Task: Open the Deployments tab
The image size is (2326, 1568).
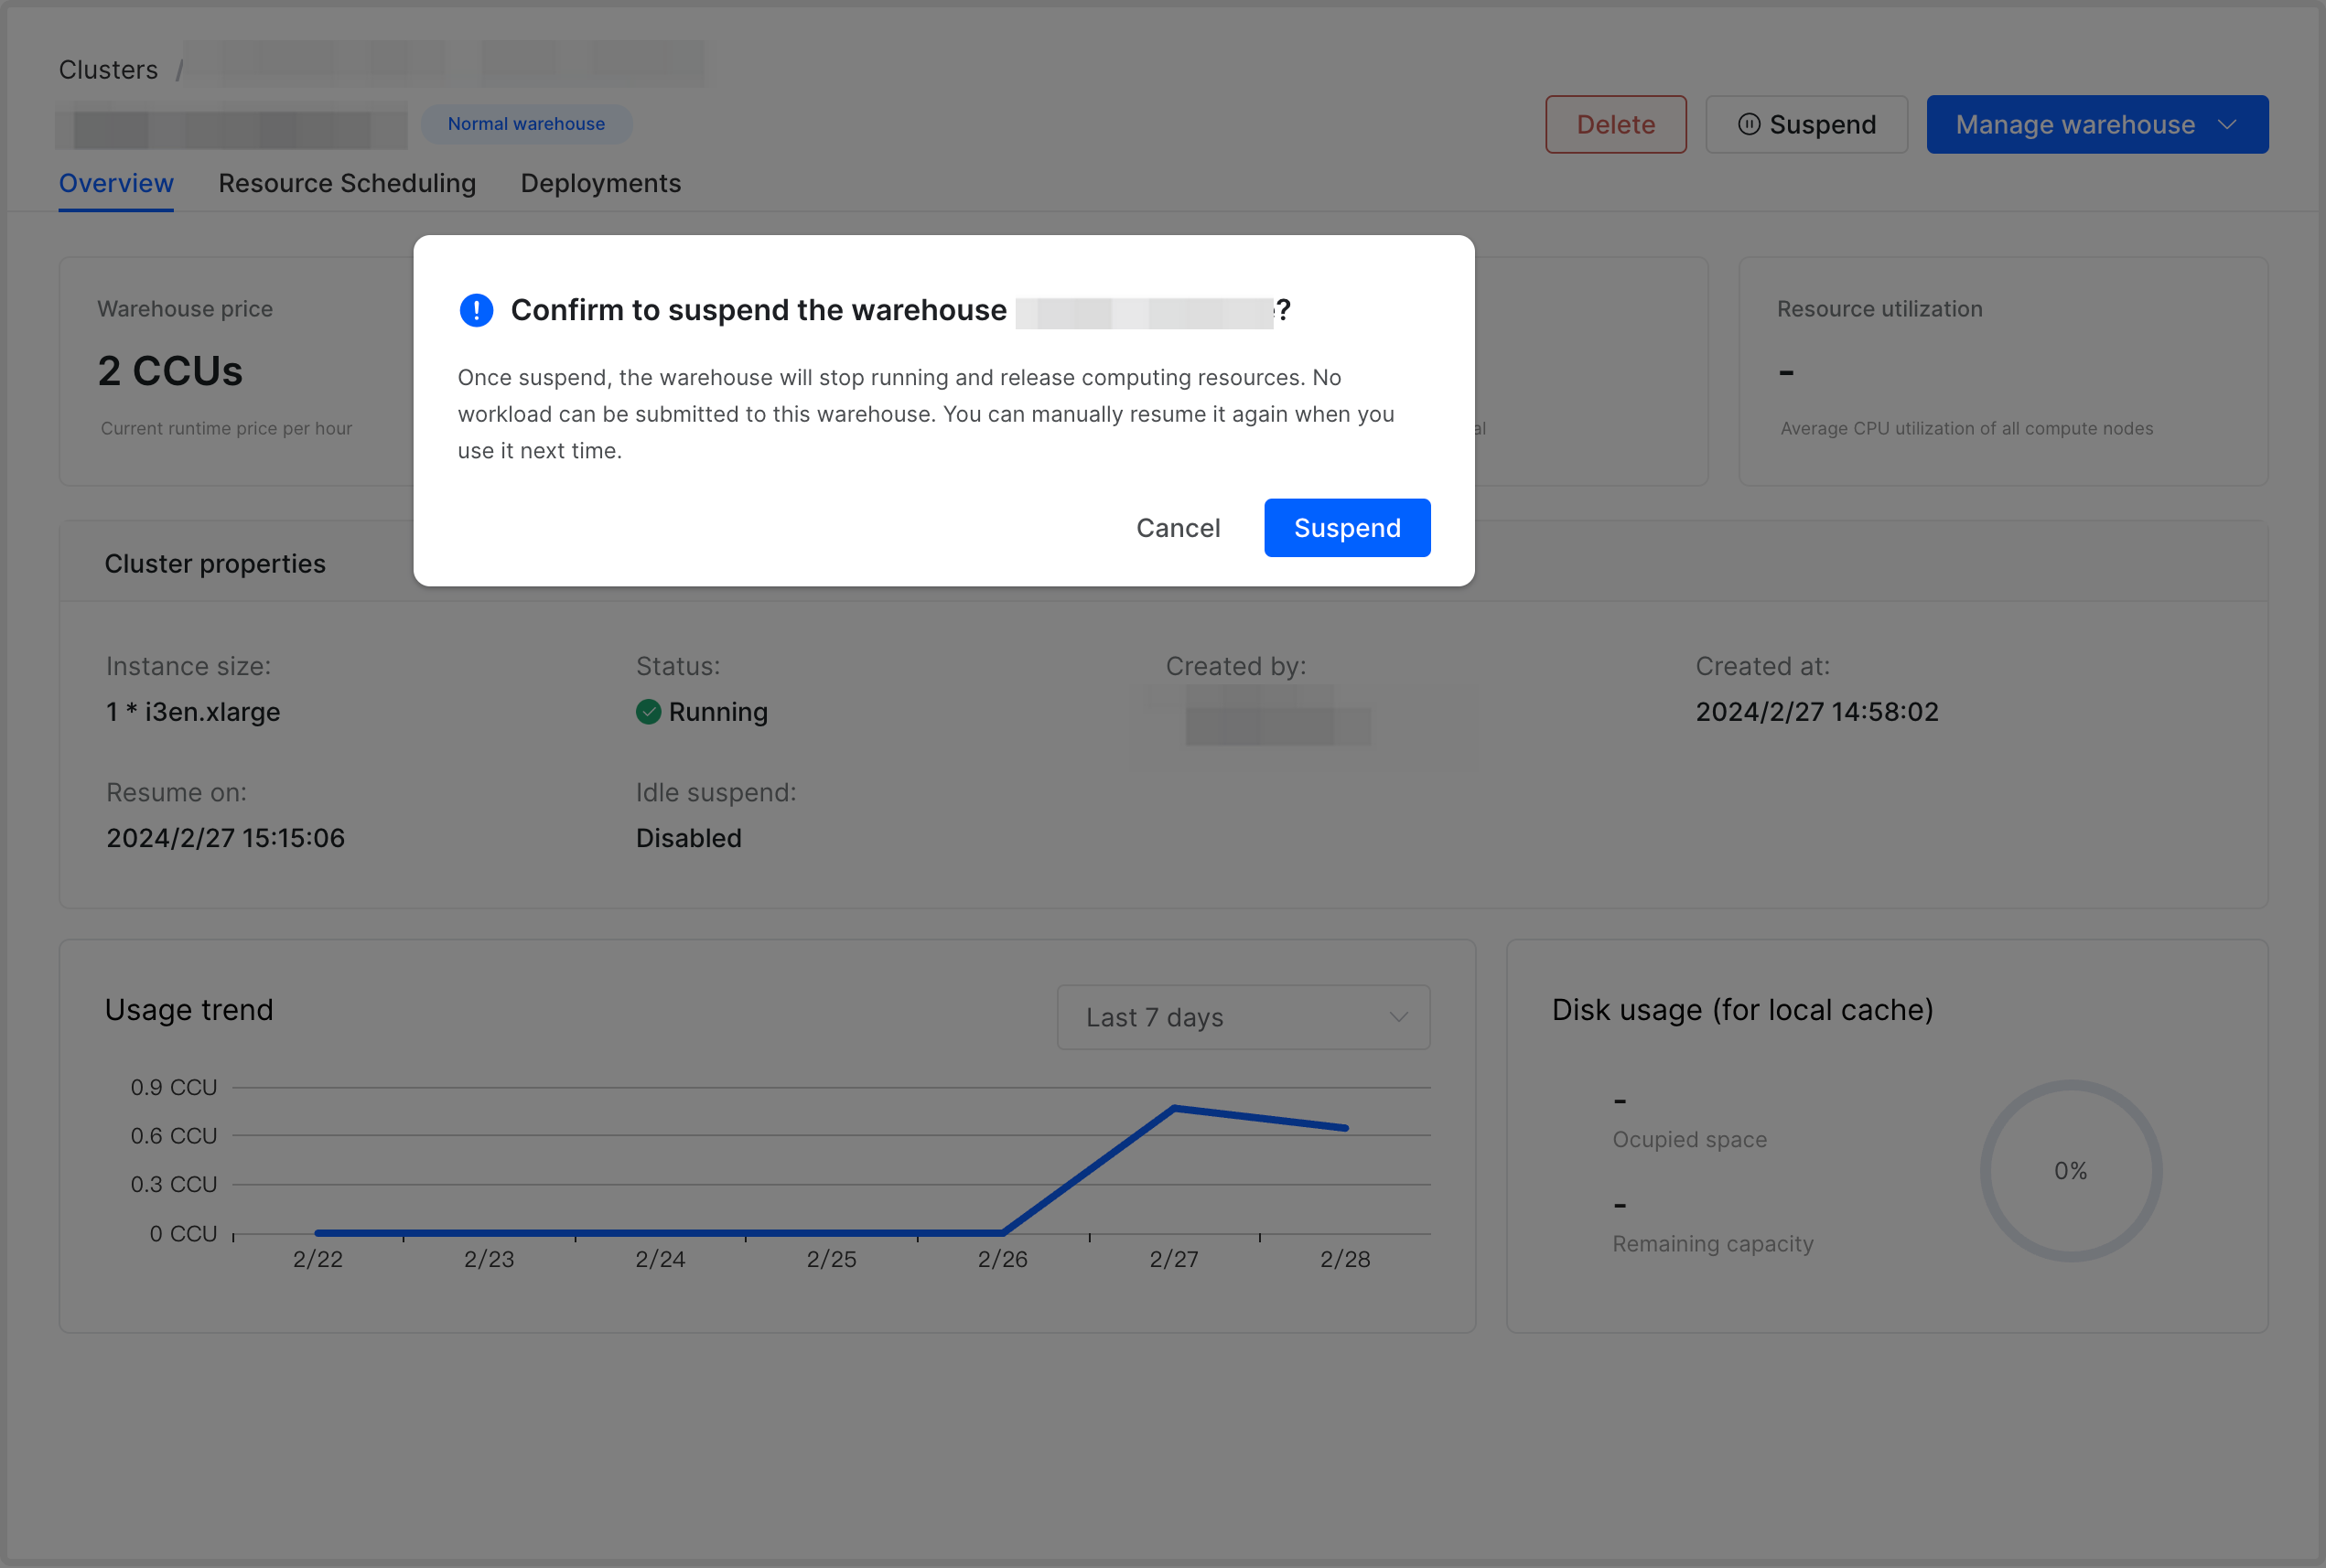Action: pos(600,183)
